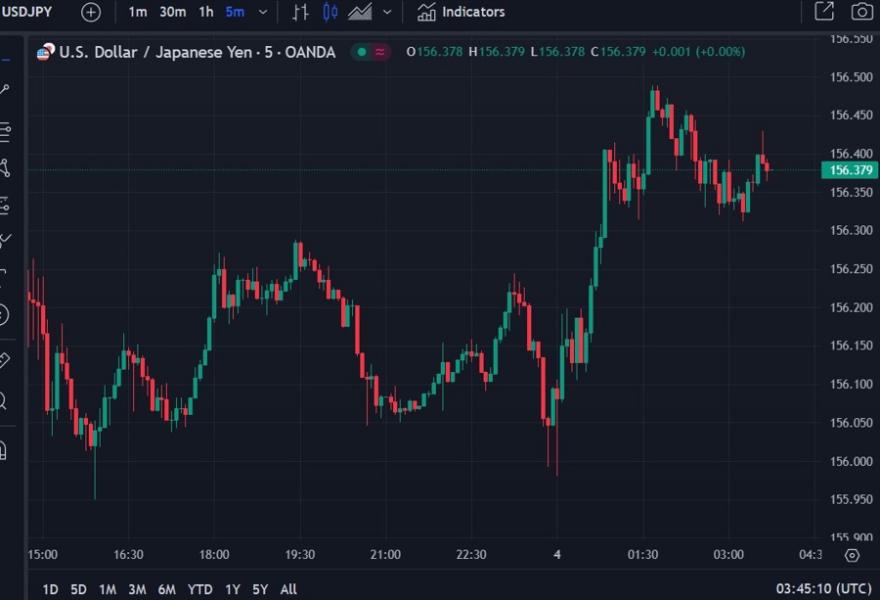Open the chart type dropdown arrow
The height and width of the screenshot is (600, 880).
[387, 11]
